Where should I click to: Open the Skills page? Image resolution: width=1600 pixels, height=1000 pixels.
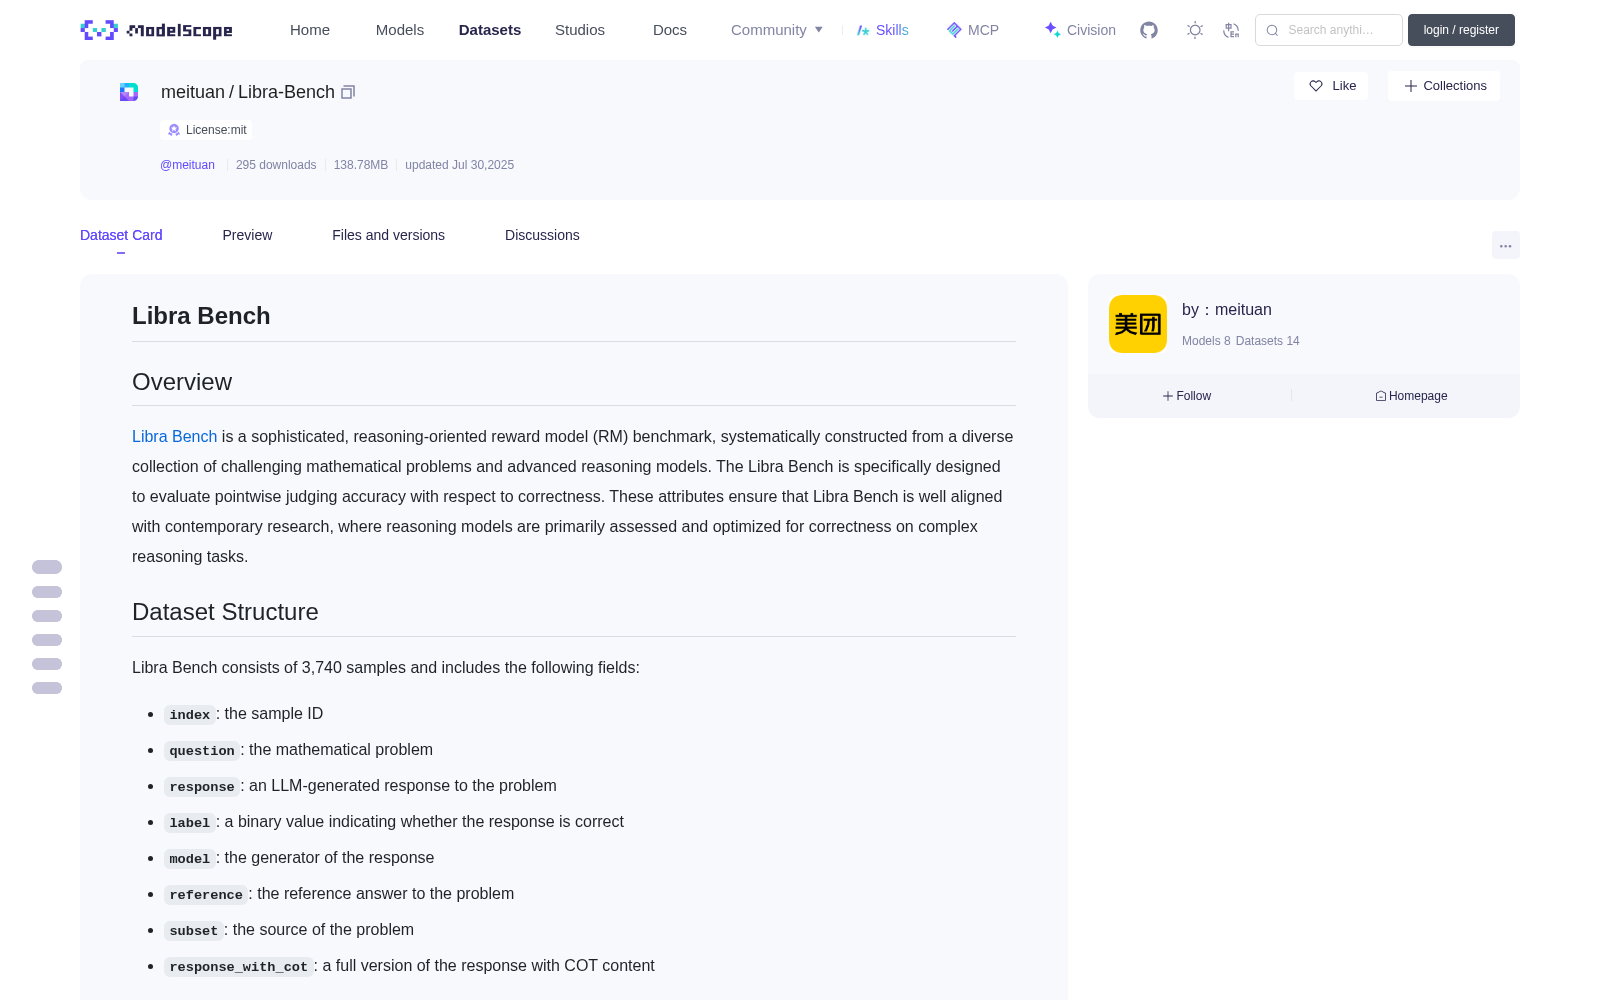click(882, 30)
